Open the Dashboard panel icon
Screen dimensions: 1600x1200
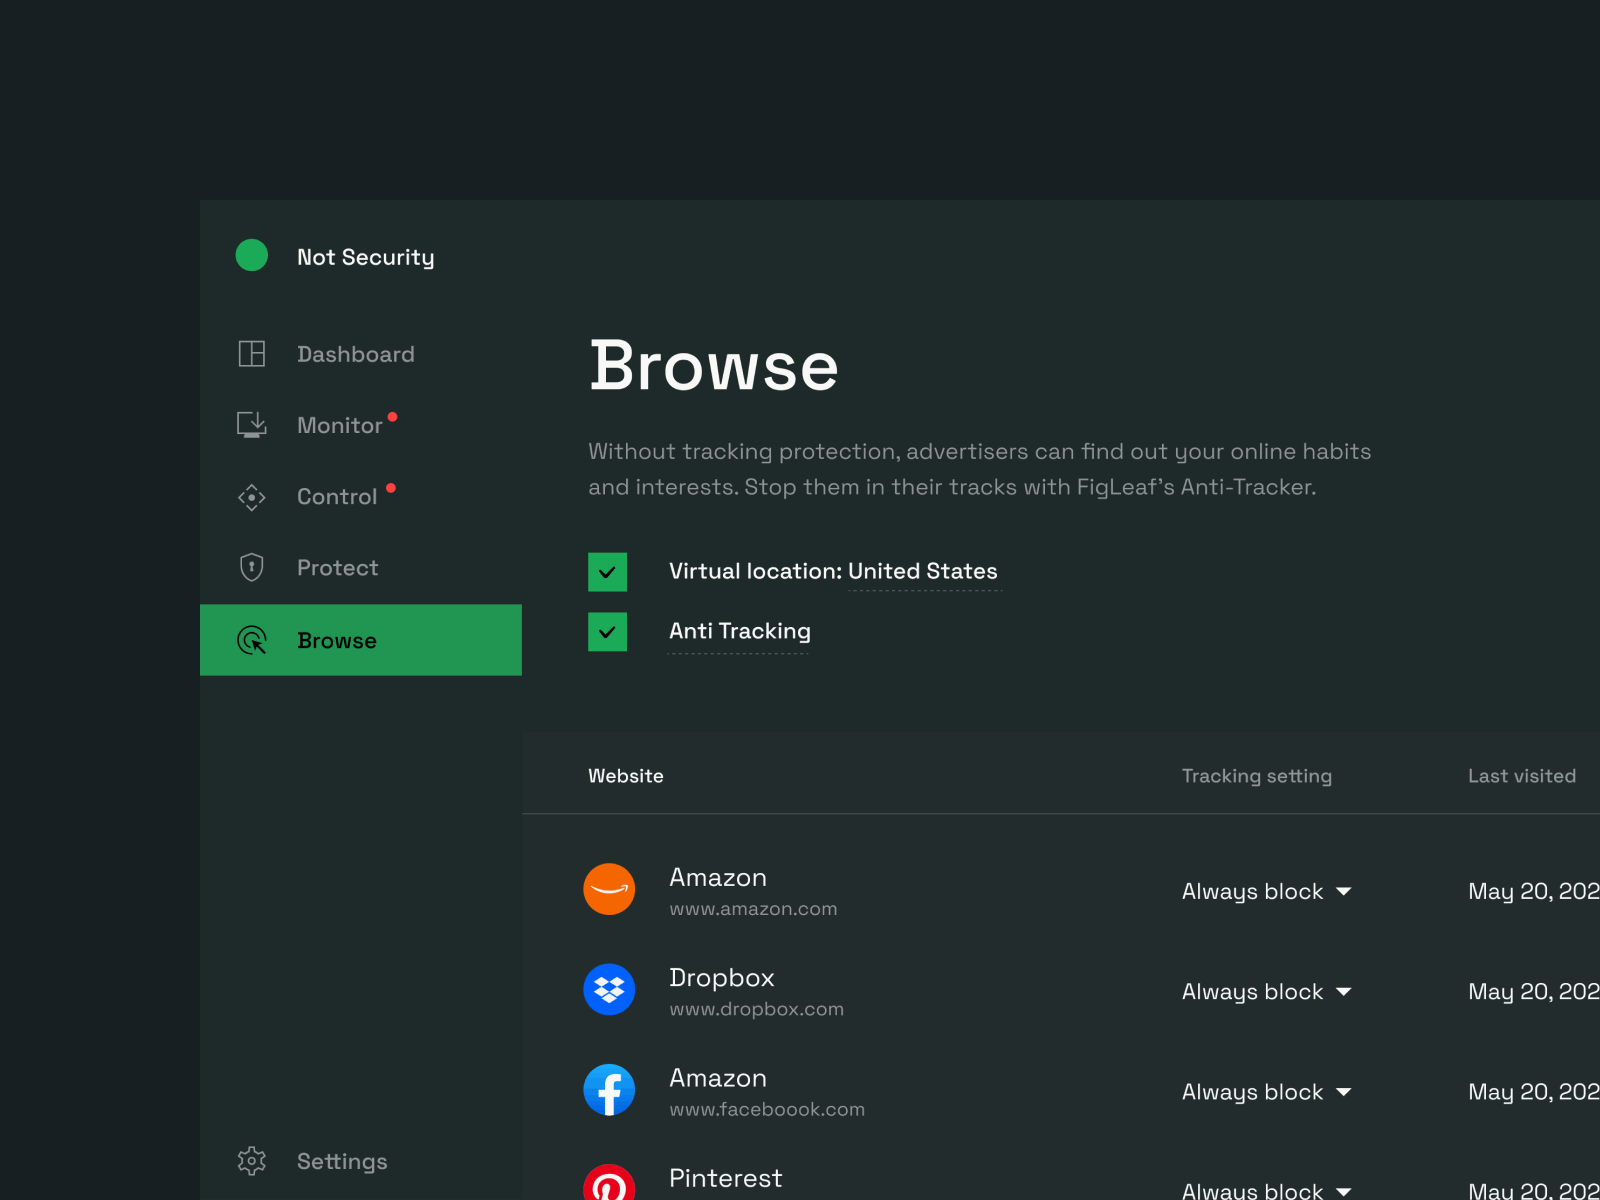[251, 353]
